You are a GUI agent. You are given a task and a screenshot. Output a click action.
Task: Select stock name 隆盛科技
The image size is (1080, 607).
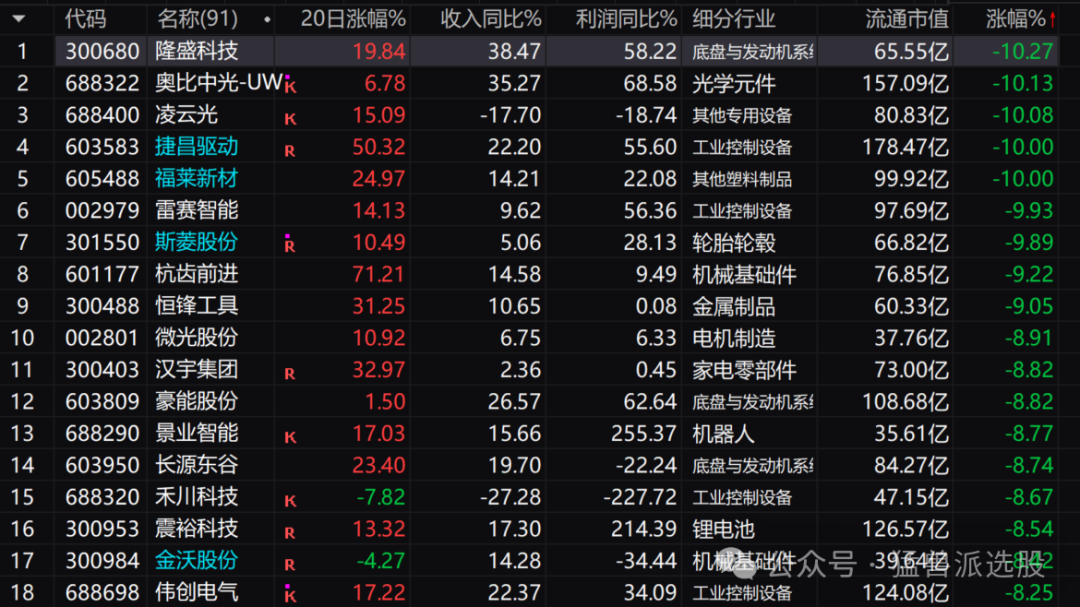point(197,51)
